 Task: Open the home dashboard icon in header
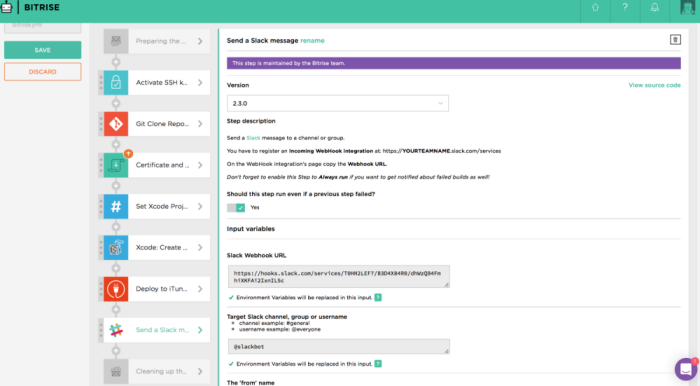(595, 7)
